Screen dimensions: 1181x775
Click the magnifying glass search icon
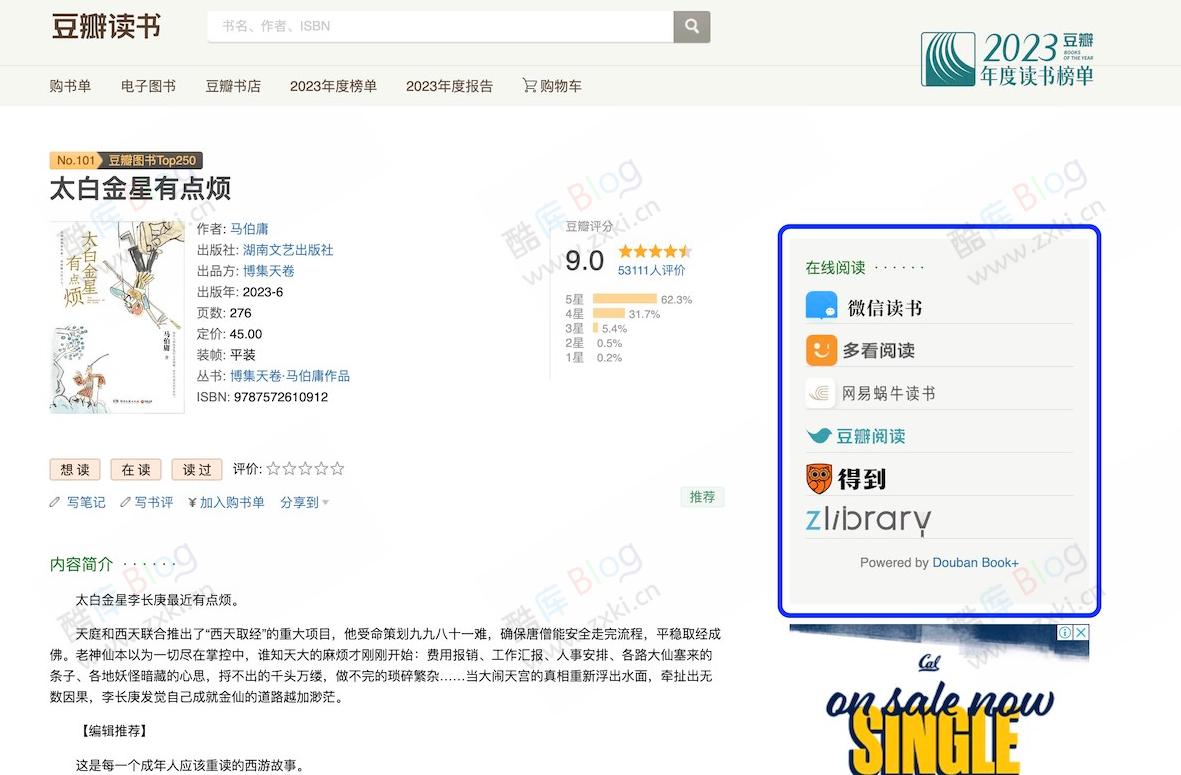pyautogui.click(x=692, y=27)
